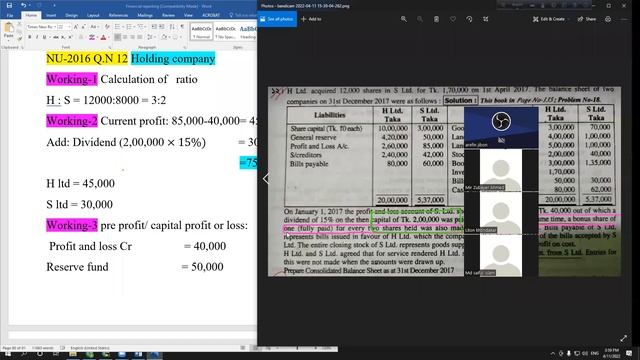
Task: Switch to the Insert tab
Action: click(51, 16)
